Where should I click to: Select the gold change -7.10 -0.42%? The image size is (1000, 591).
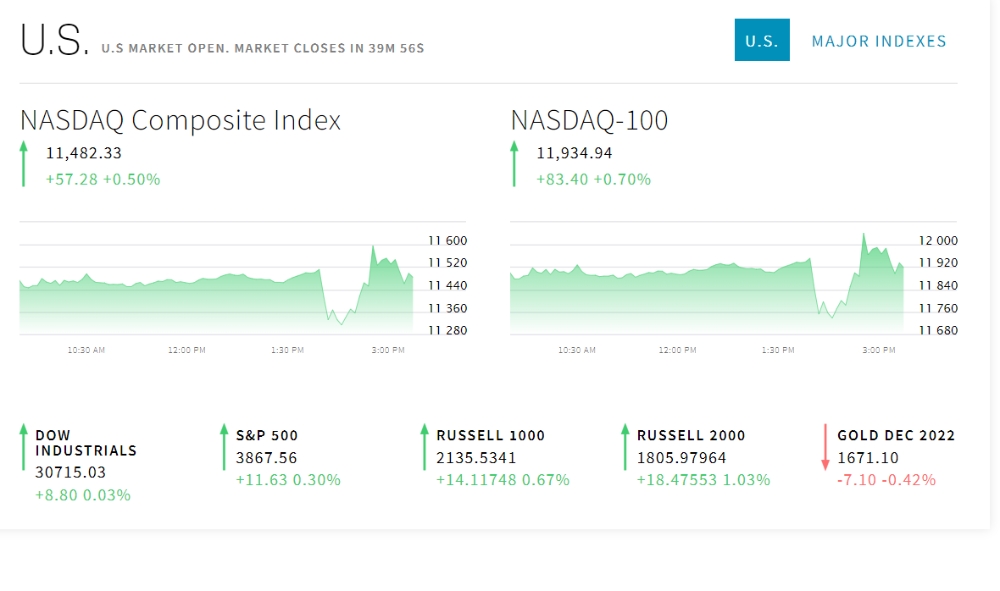(x=886, y=479)
